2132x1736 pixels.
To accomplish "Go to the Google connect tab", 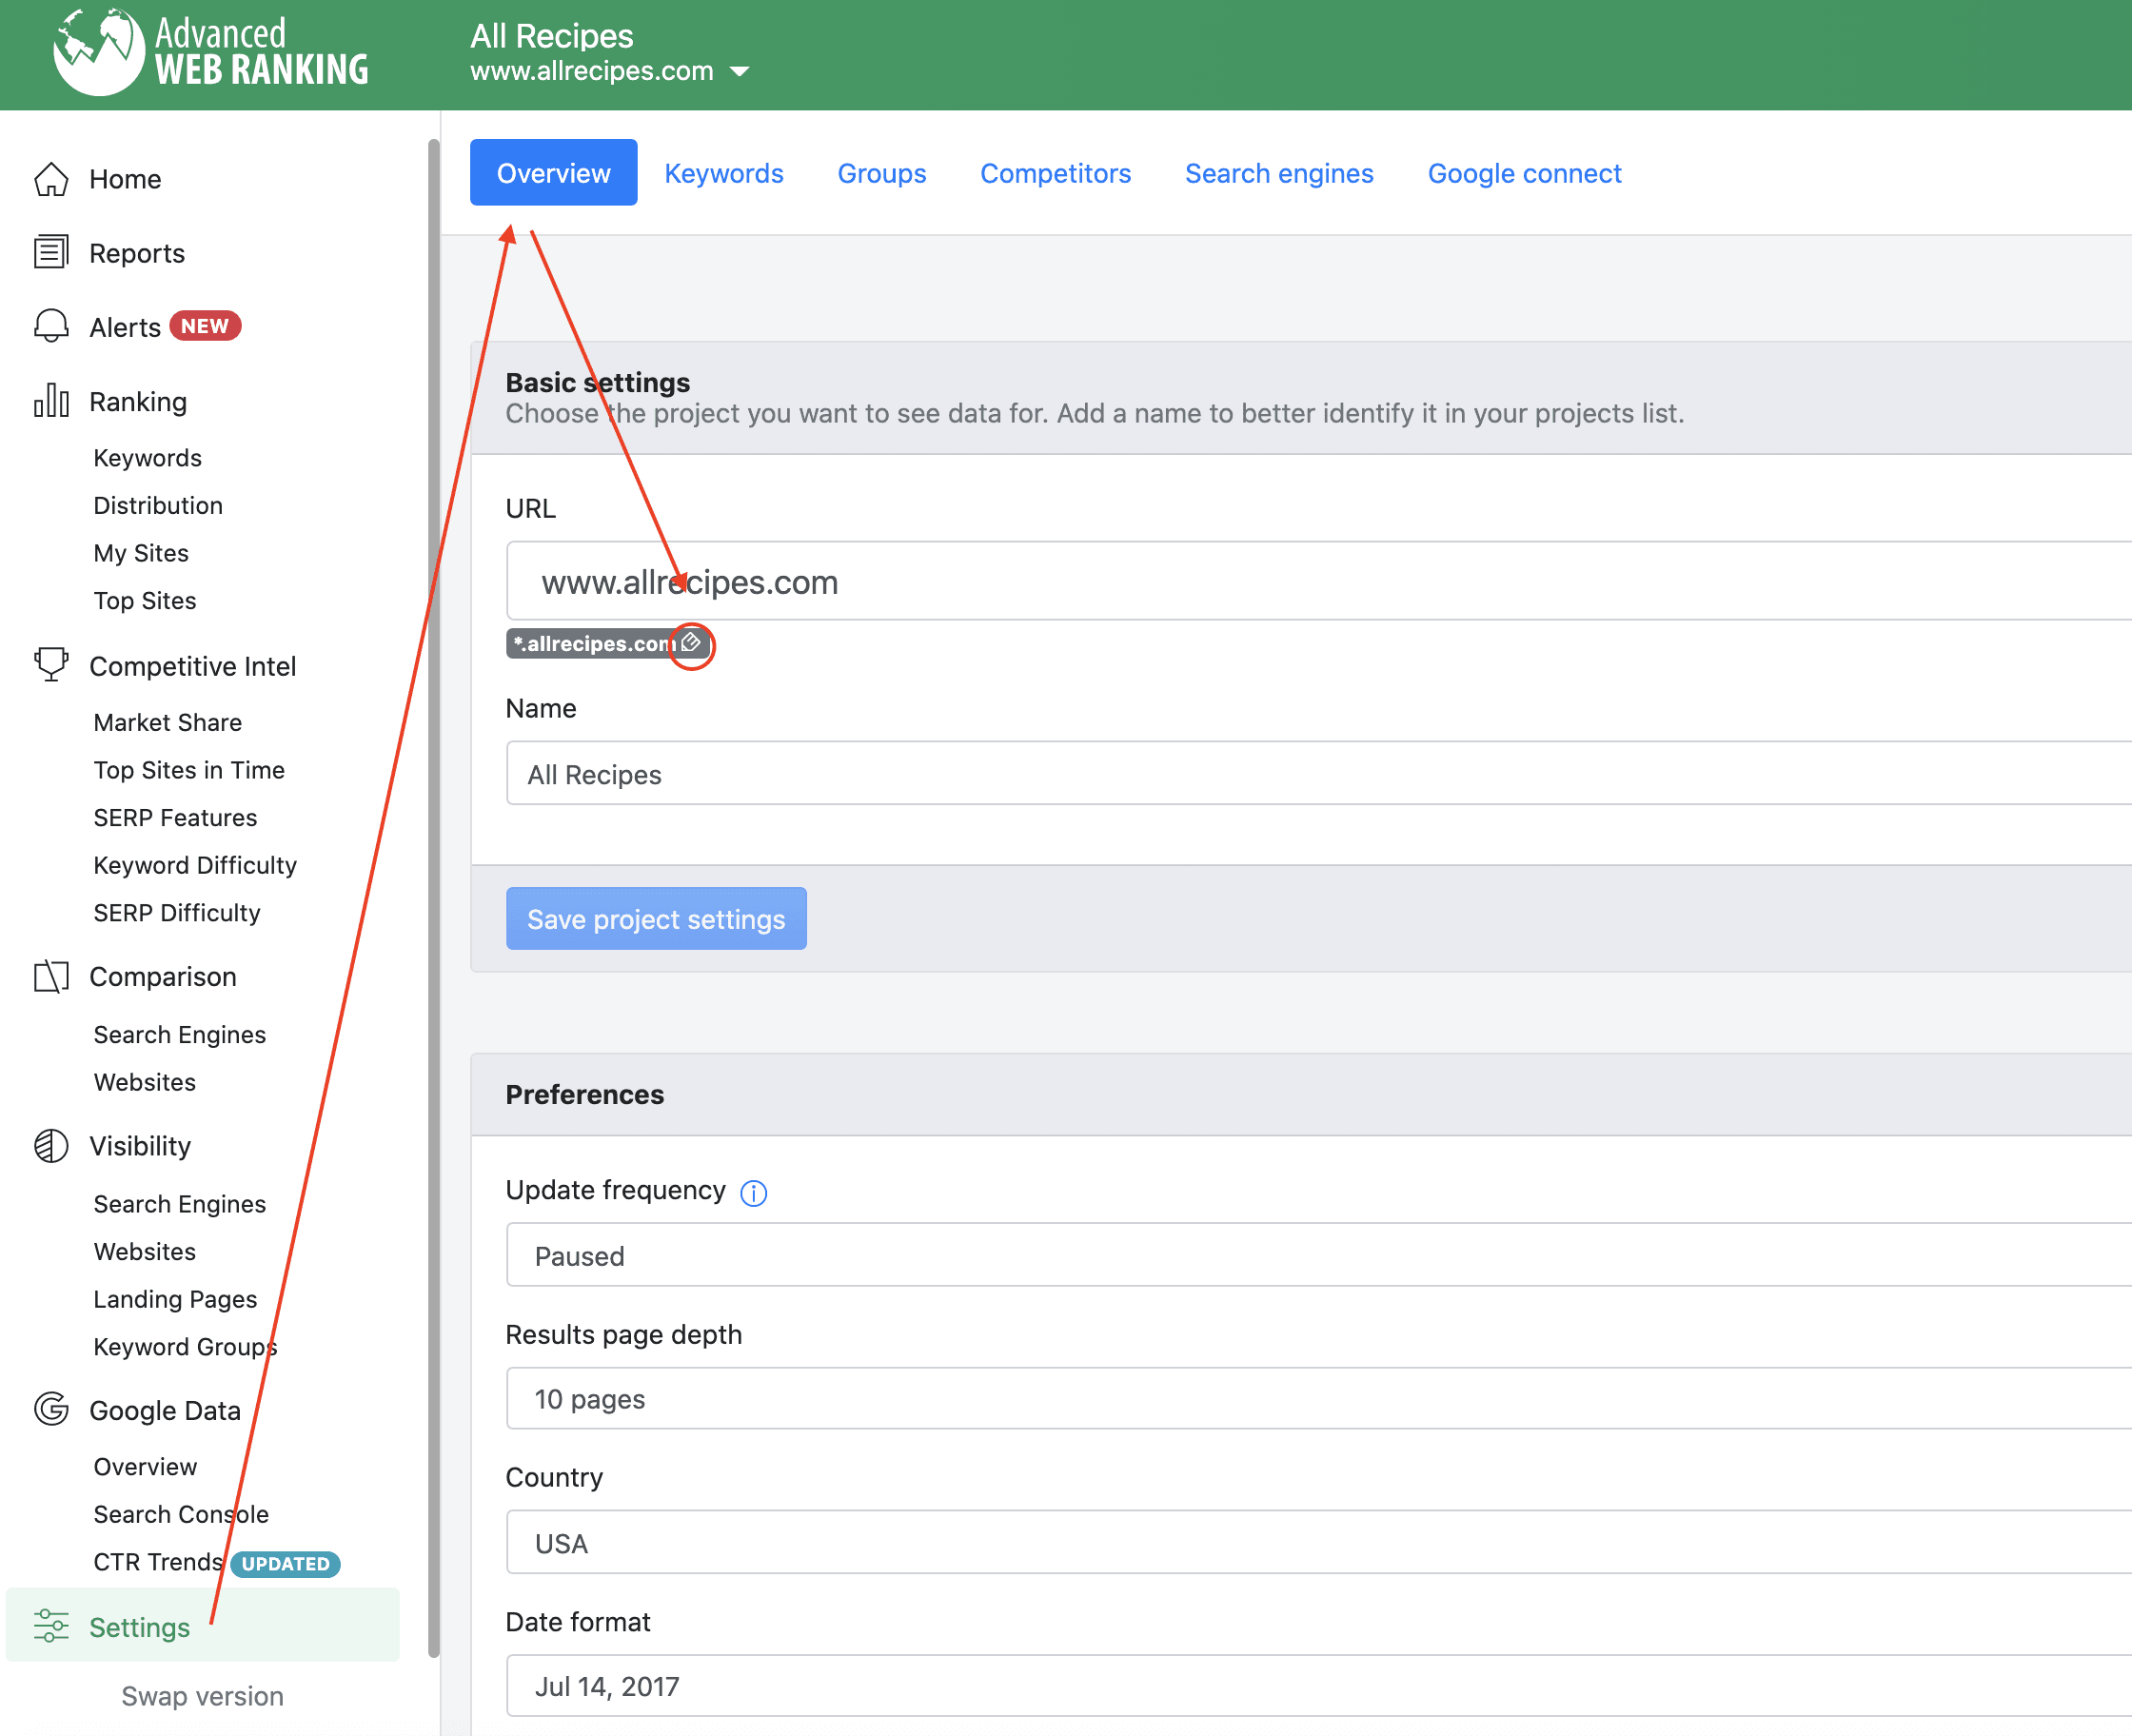I will [1525, 173].
